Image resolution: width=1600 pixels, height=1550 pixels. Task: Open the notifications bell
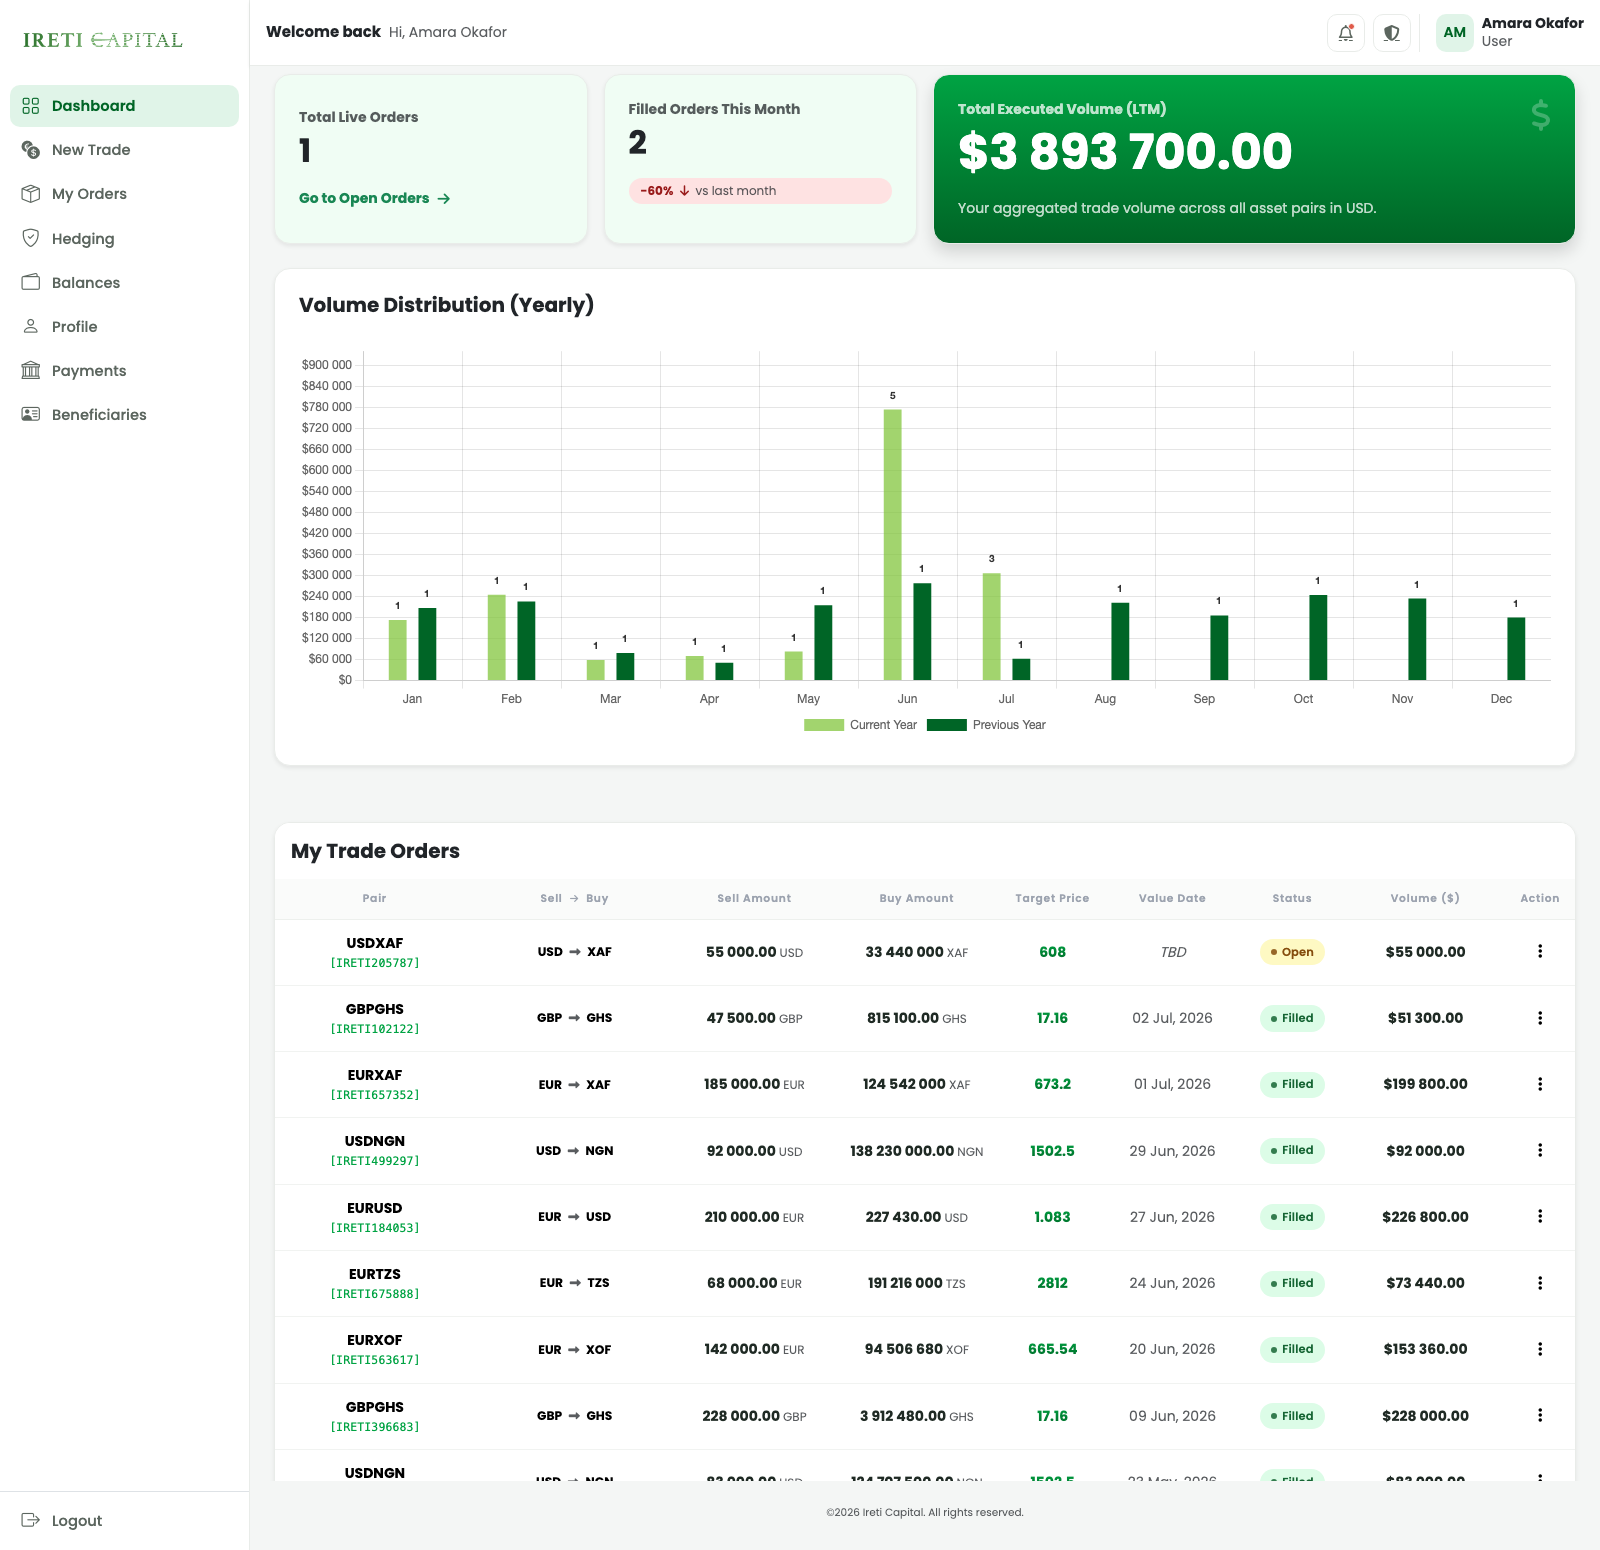pos(1346,33)
